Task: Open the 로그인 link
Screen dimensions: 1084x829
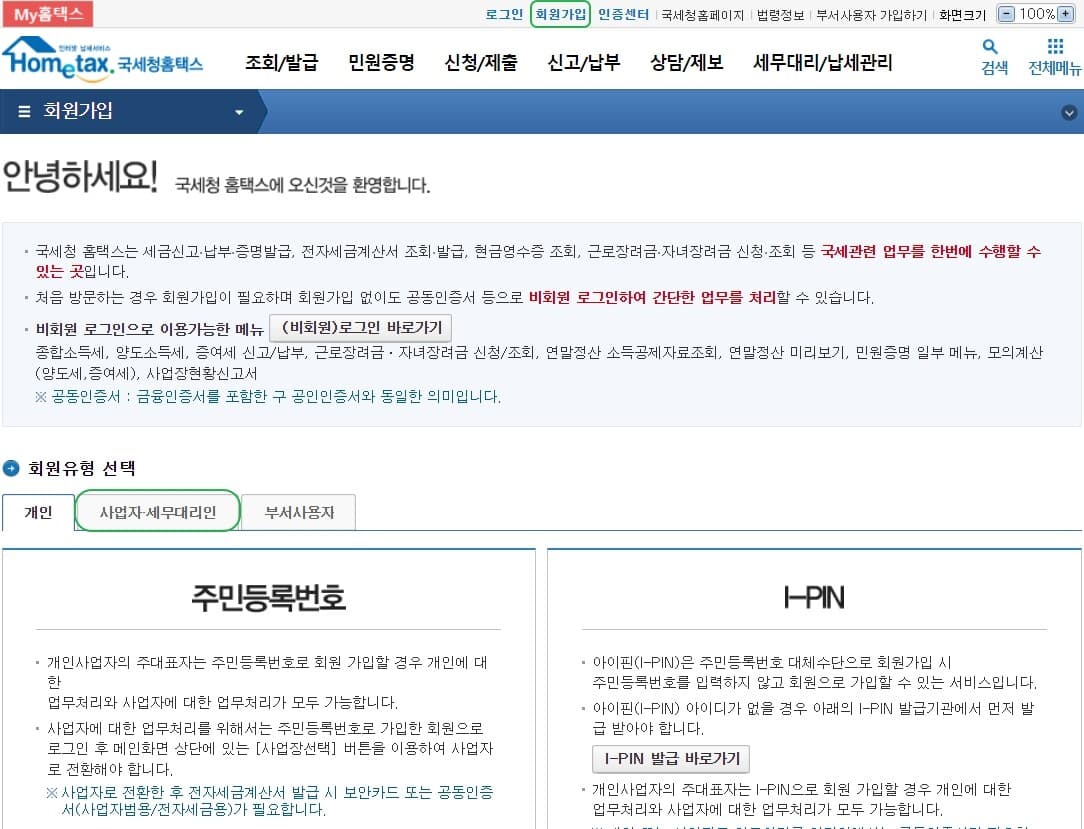Action: click(x=504, y=15)
